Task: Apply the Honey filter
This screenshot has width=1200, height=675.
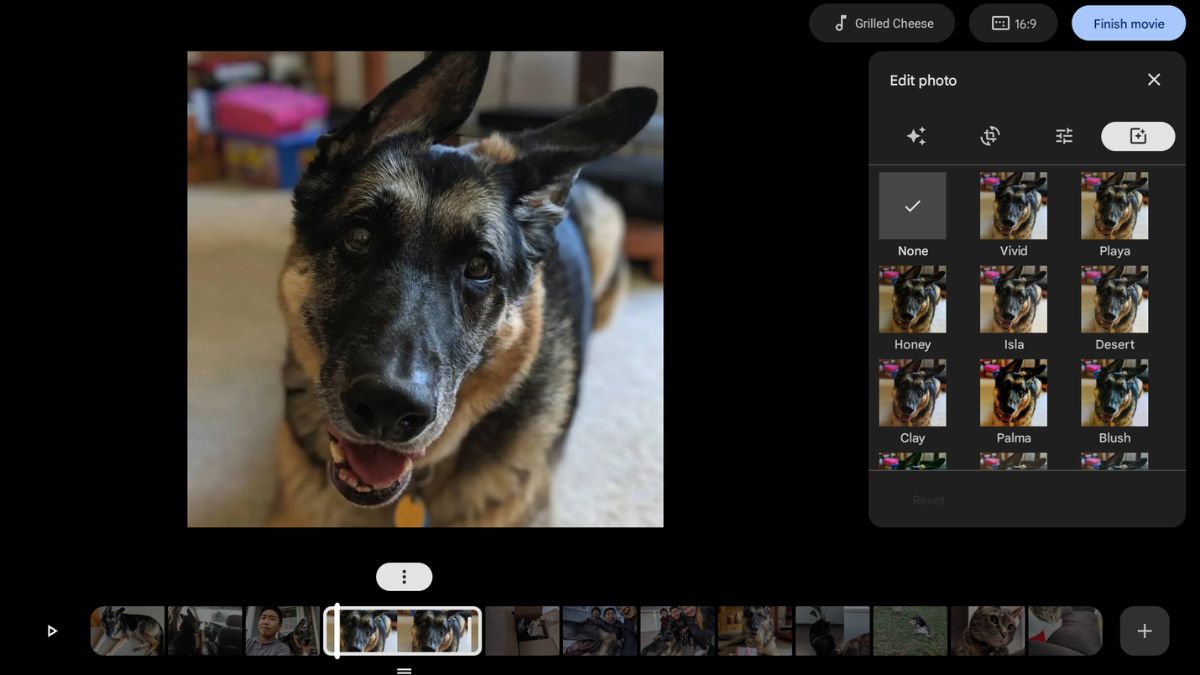Action: tap(911, 299)
